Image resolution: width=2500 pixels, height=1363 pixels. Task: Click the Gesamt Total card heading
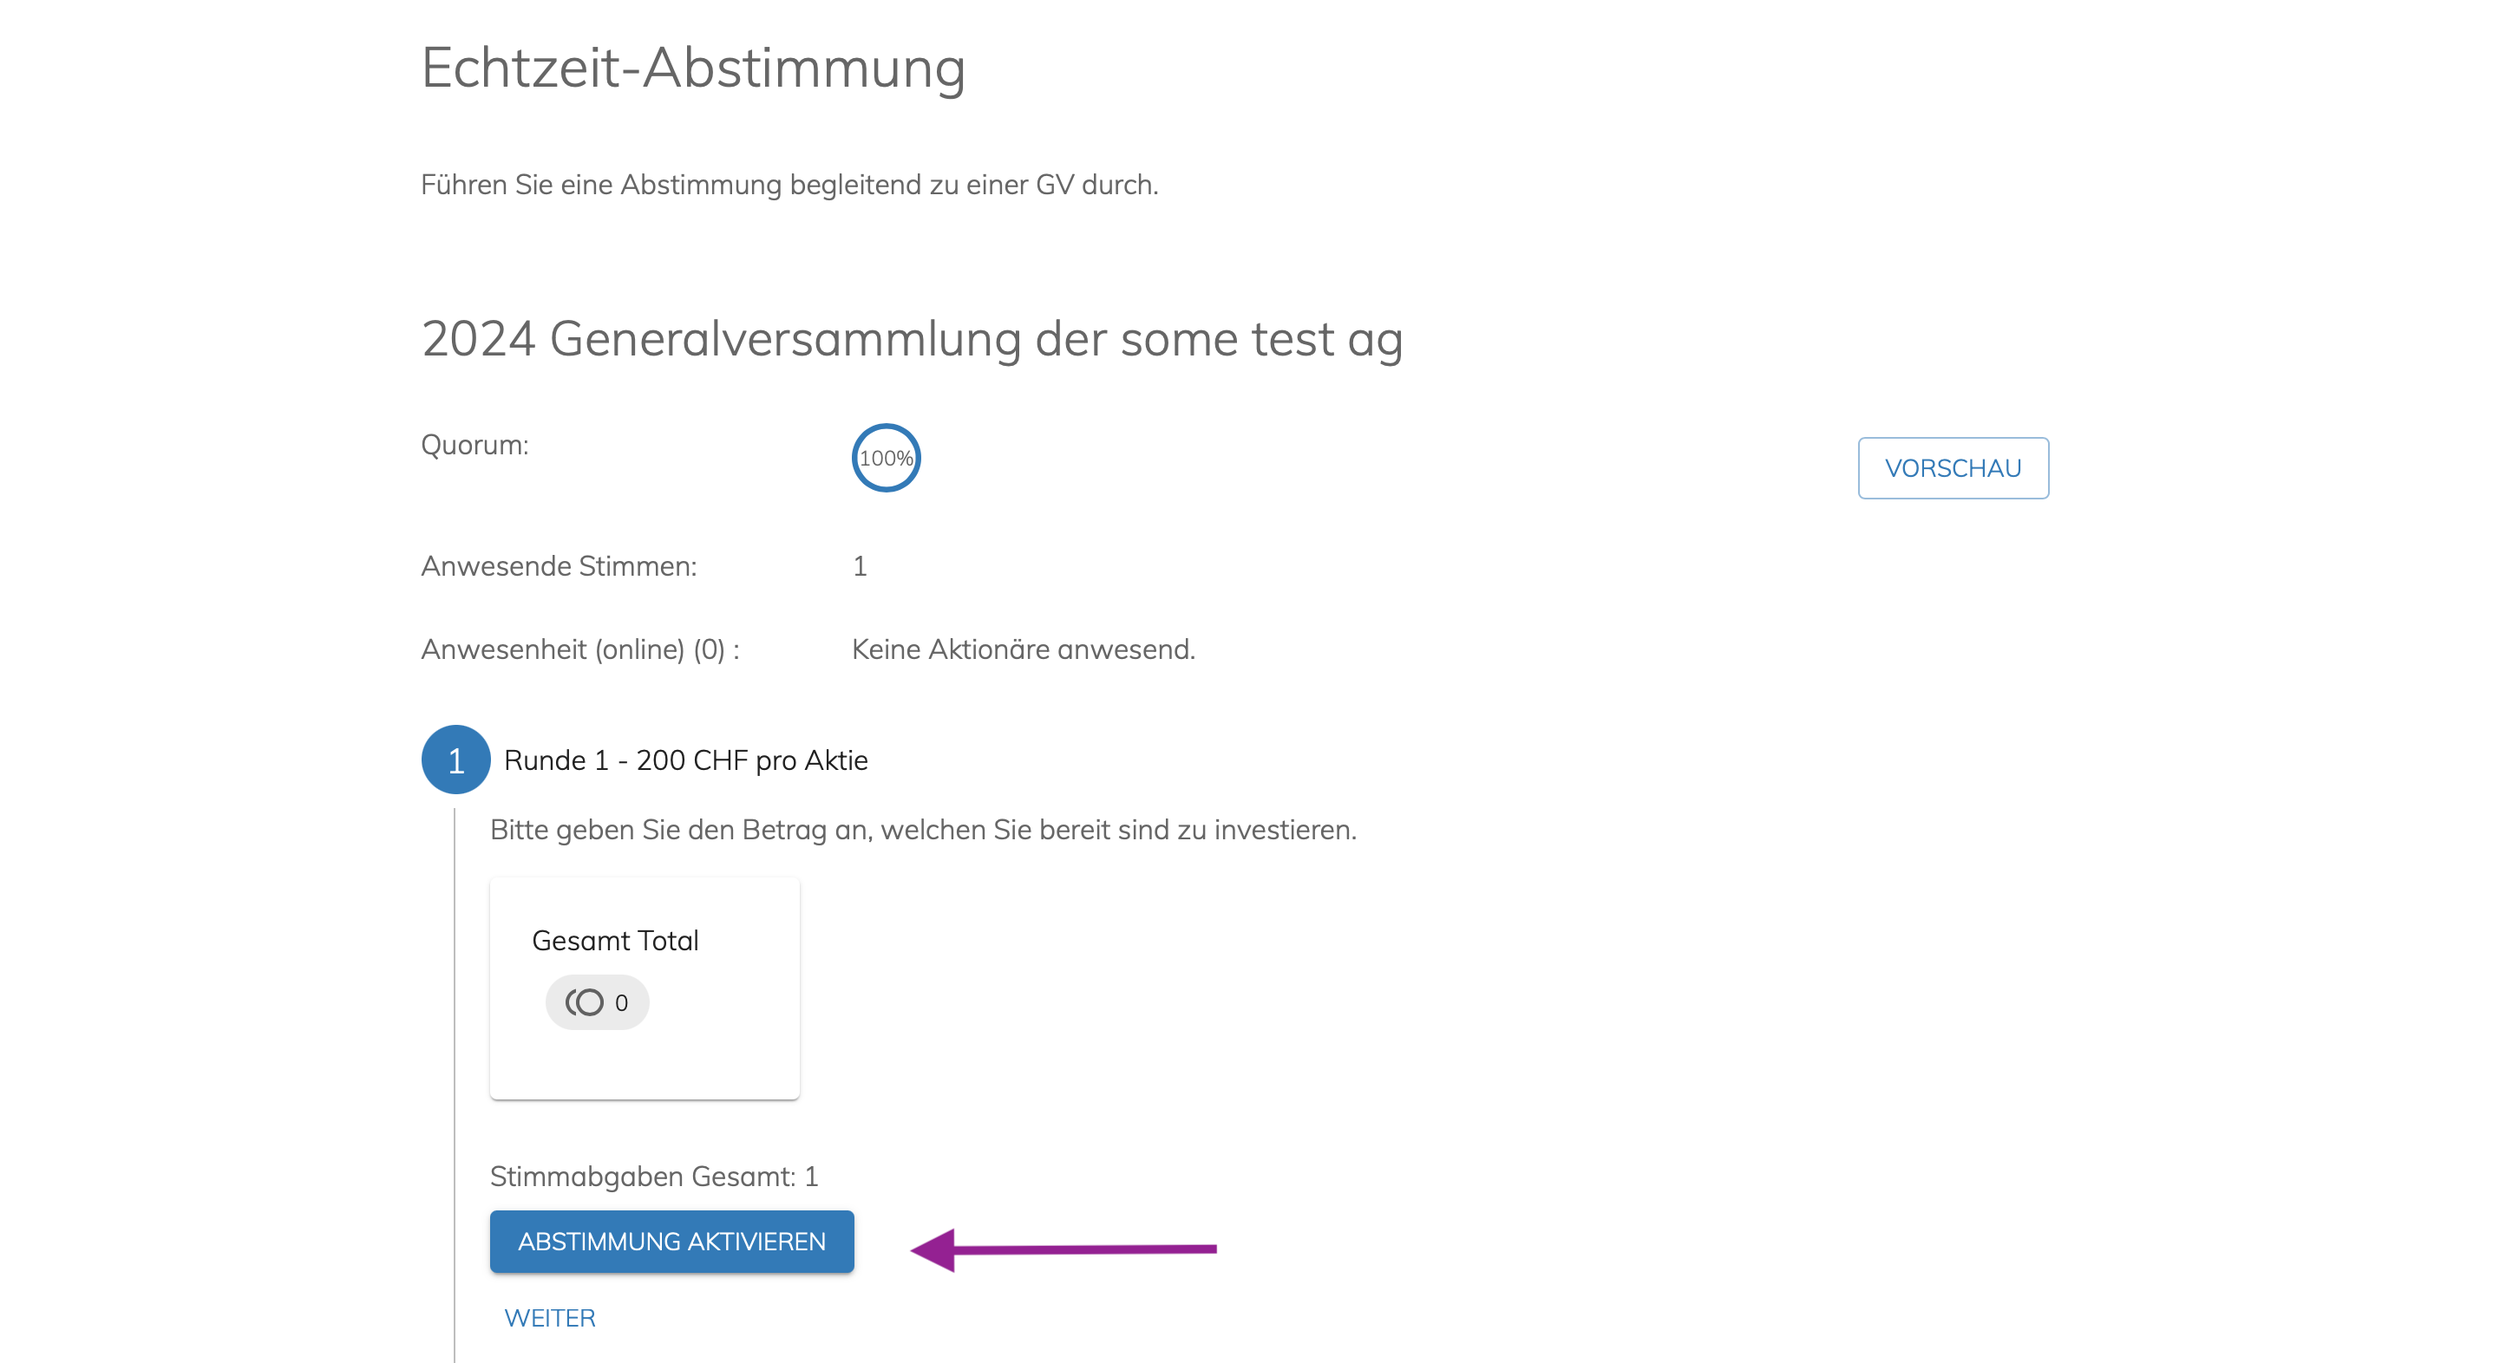(615, 940)
